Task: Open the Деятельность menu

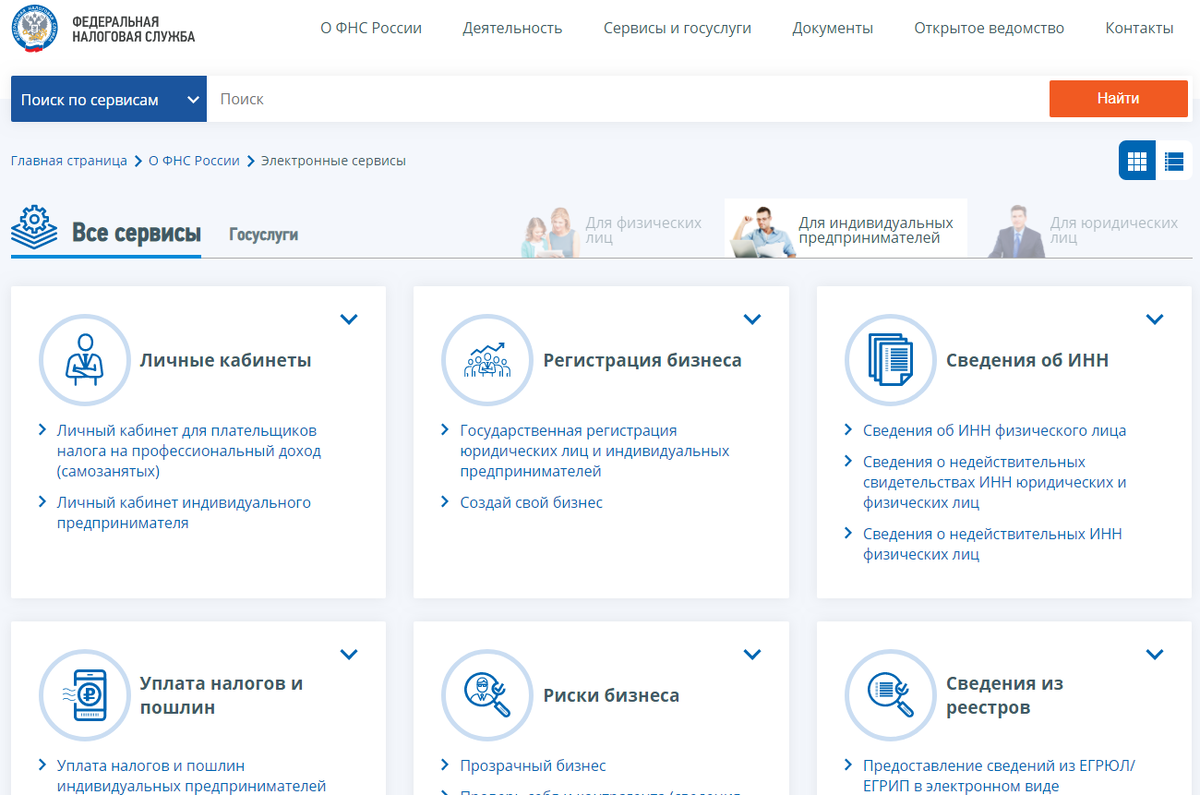Action: click(x=512, y=28)
